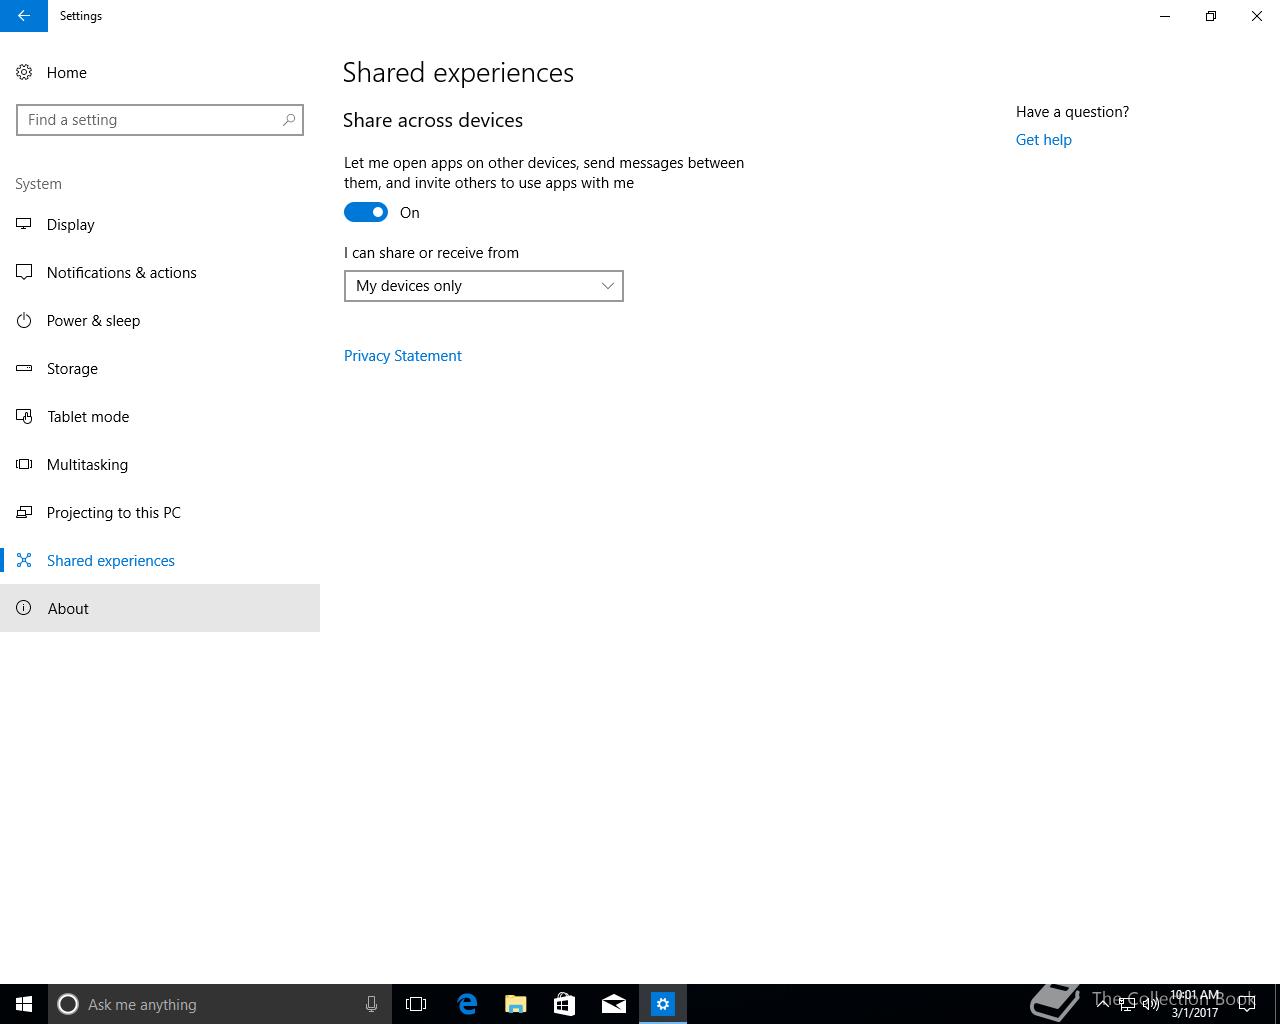Viewport: 1280px width, 1024px height.
Task: Open the Multitasking icon in sidebar
Action: click(x=24, y=464)
